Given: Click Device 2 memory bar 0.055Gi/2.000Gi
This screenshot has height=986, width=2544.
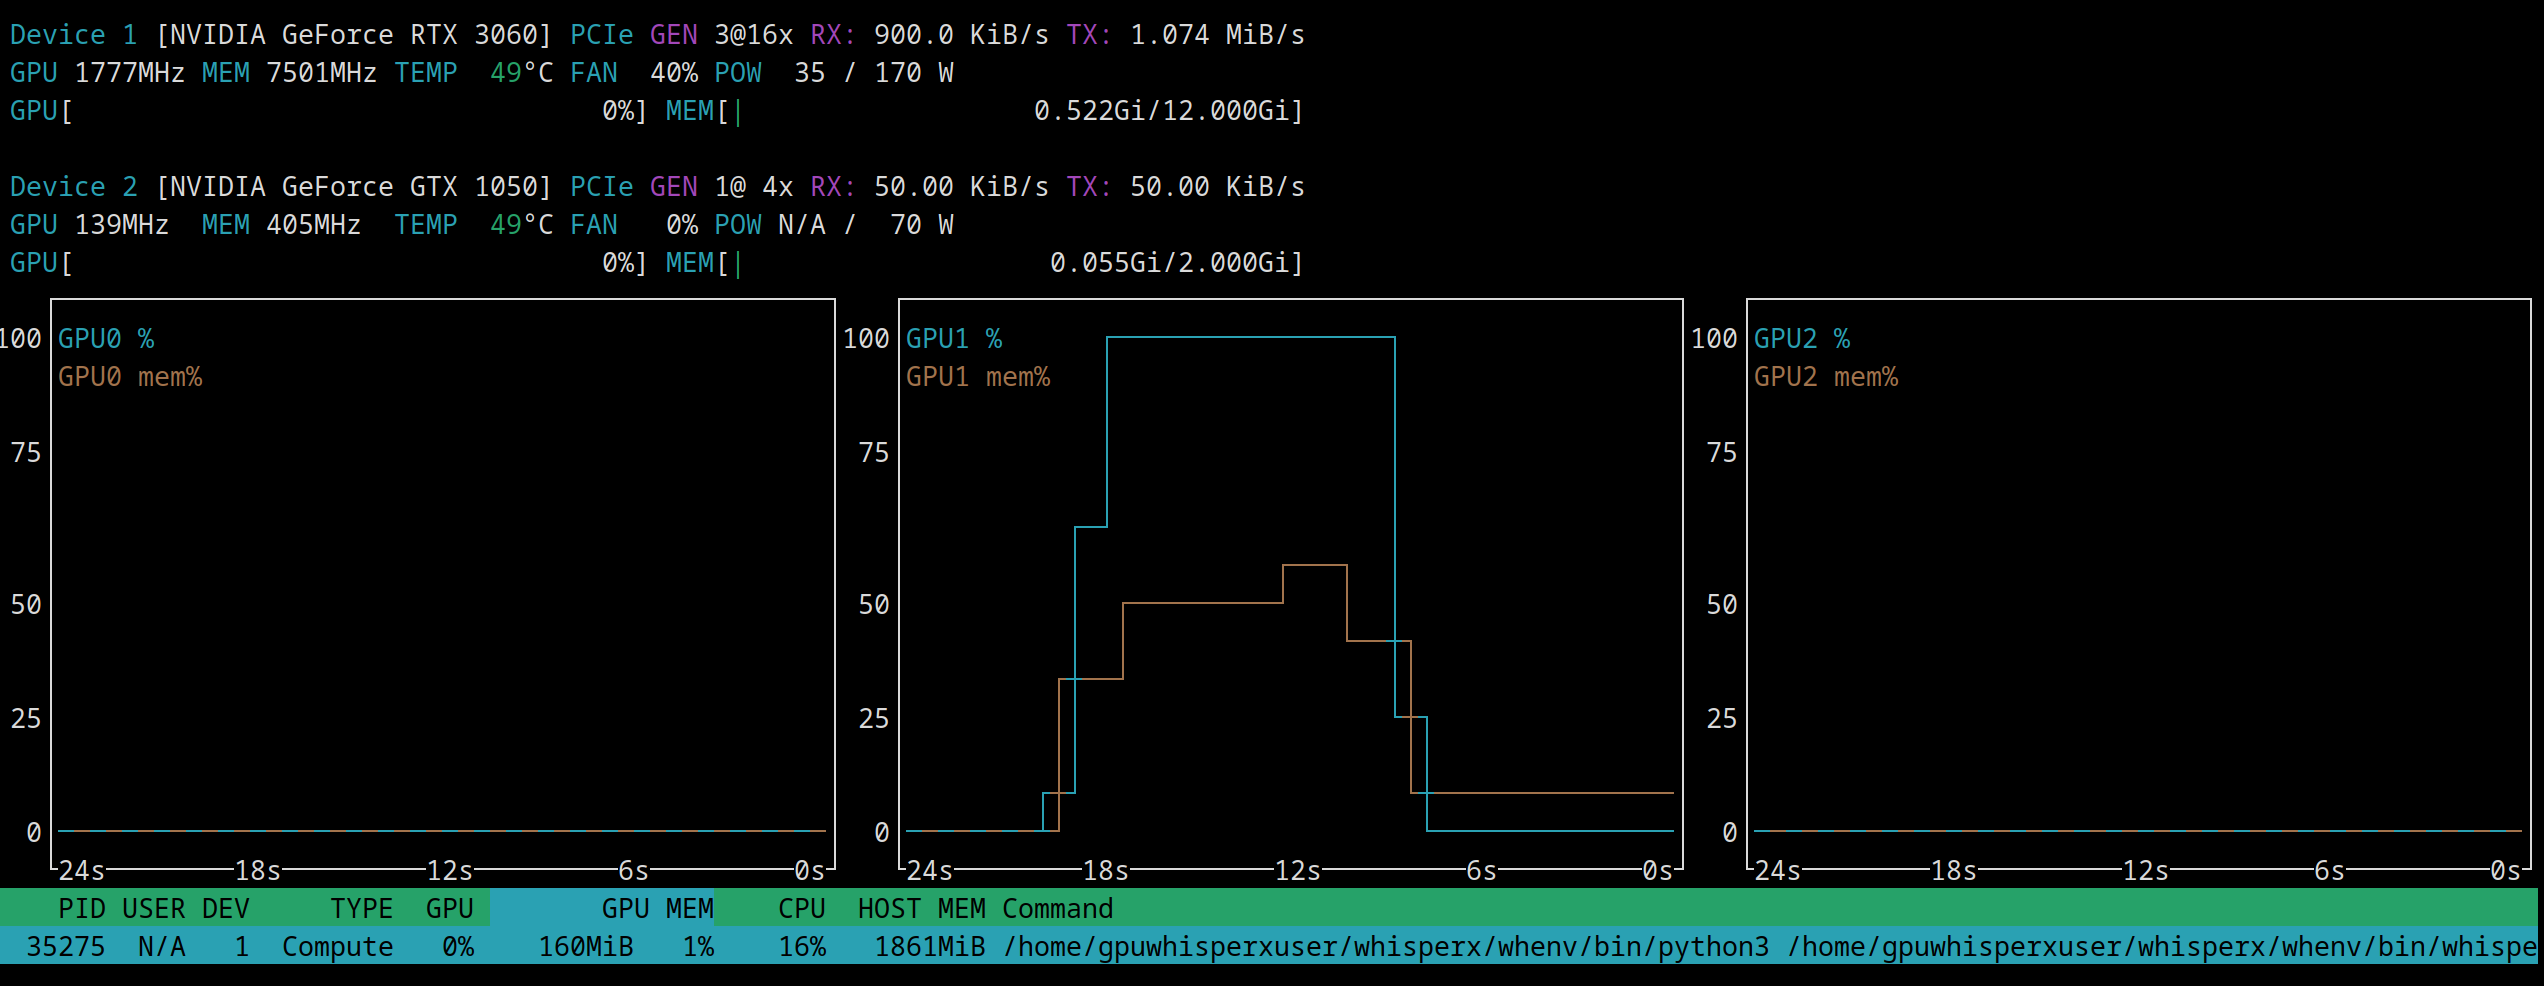Looking at the screenshot, I should pyautogui.click(x=985, y=263).
